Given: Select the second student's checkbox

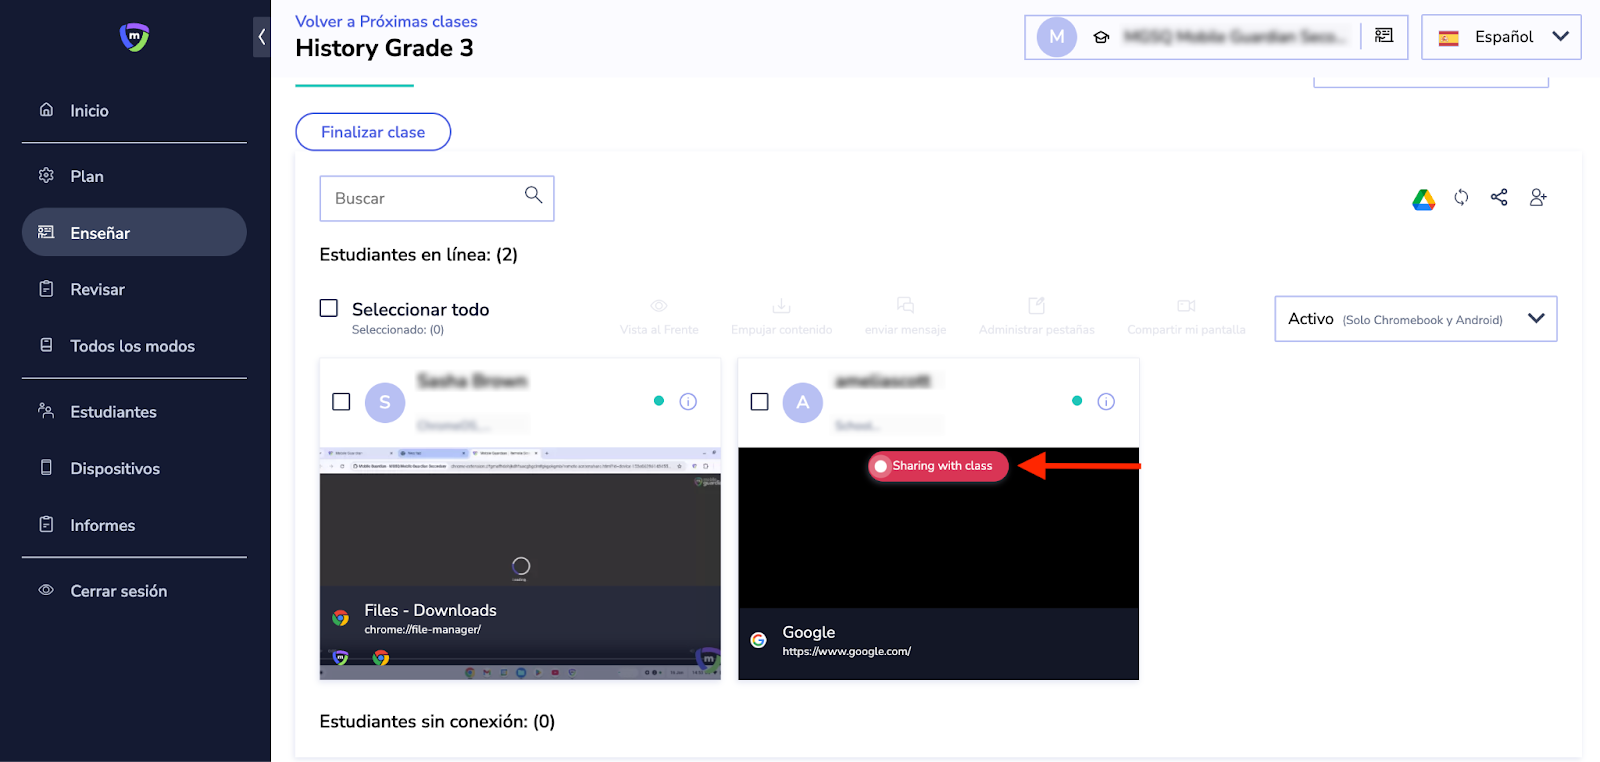Looking at the screenshot, I should pyautogui.click(x=760, y=402).
